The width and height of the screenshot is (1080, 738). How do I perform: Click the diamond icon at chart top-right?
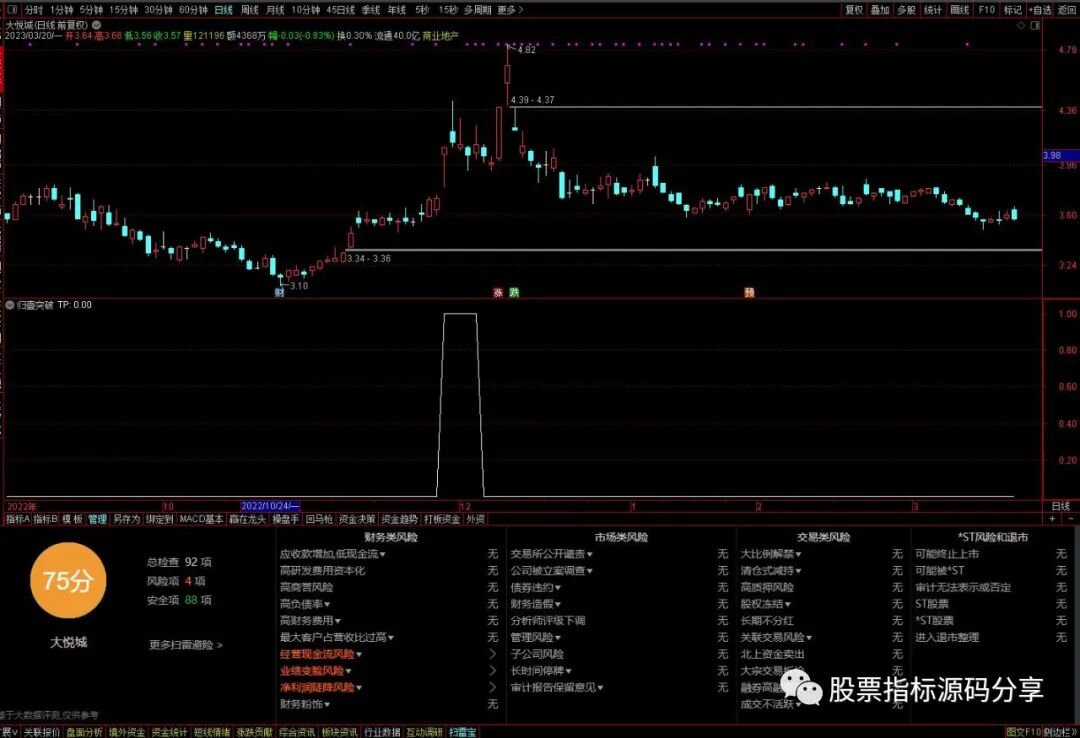click(1021, 25)
